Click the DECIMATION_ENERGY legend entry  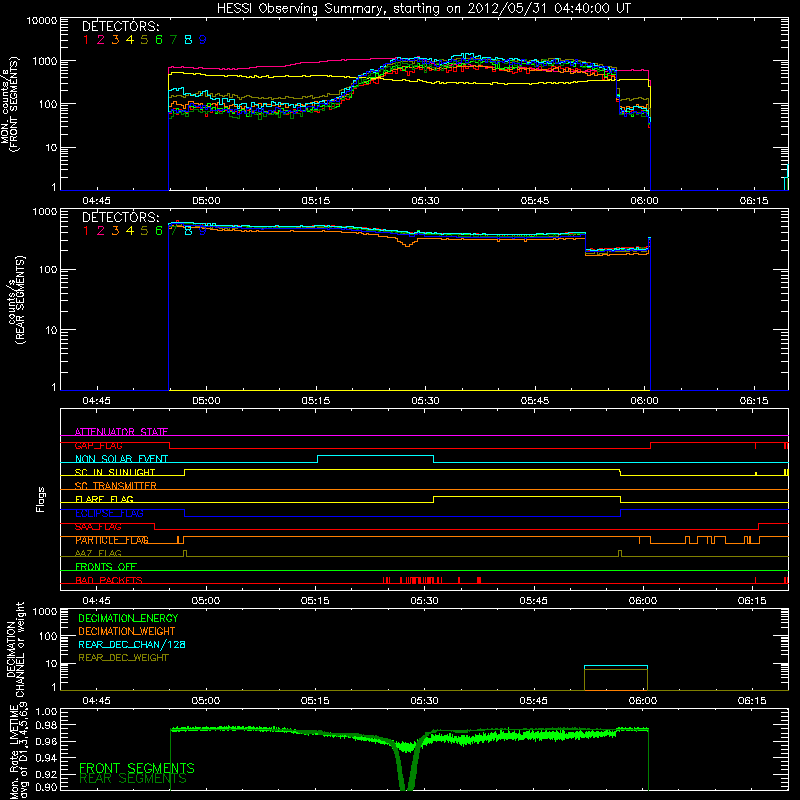[128, 618]
